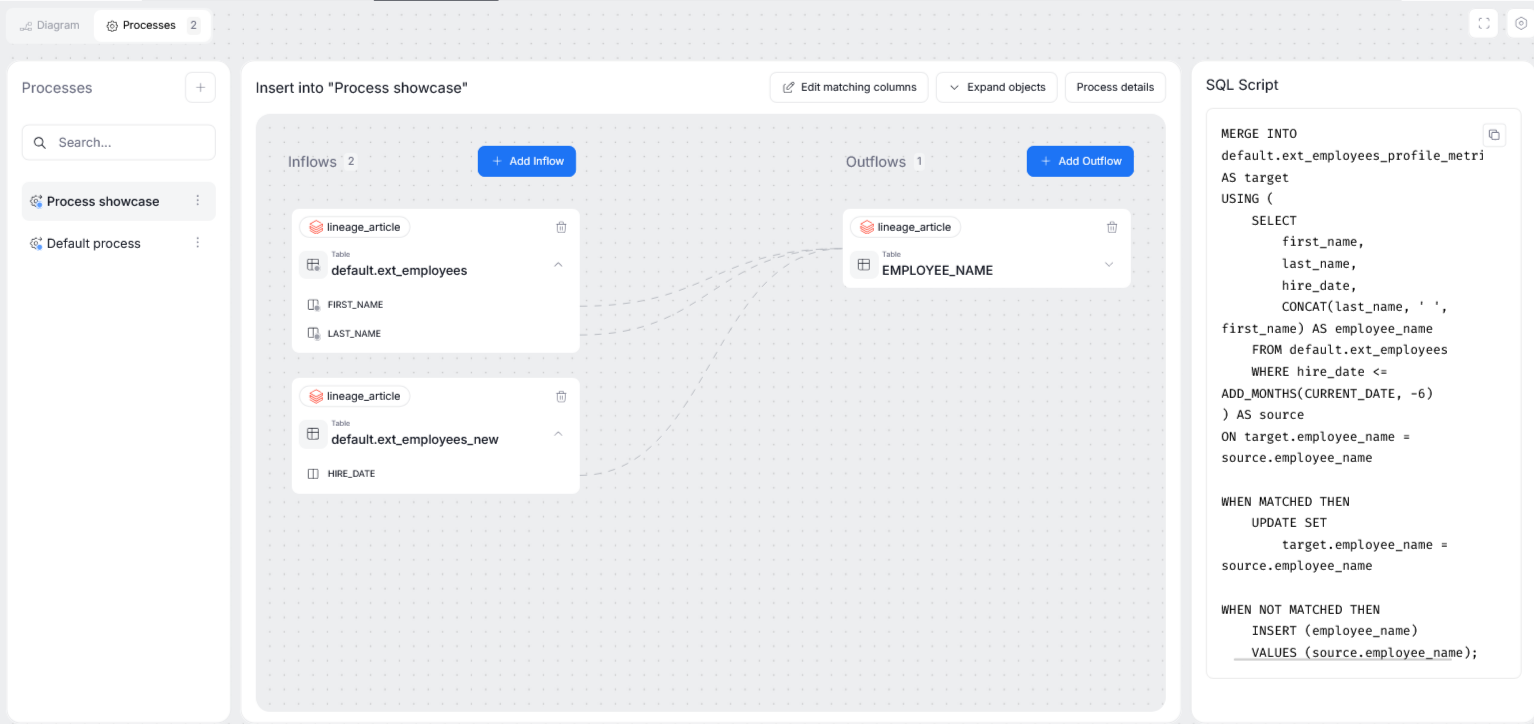Click table icon of default.ext_employees
This screenshot has width=1534, height=724.
pyautogui.click(x=313, y=265)
